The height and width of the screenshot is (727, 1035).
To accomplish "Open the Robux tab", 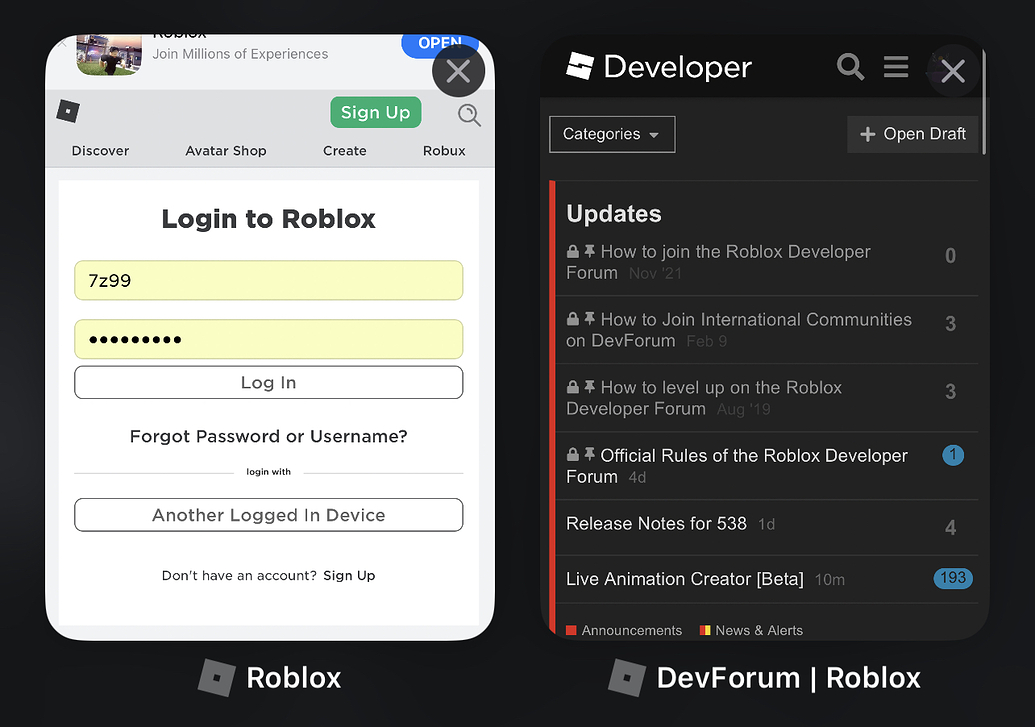I will point(443,150).
